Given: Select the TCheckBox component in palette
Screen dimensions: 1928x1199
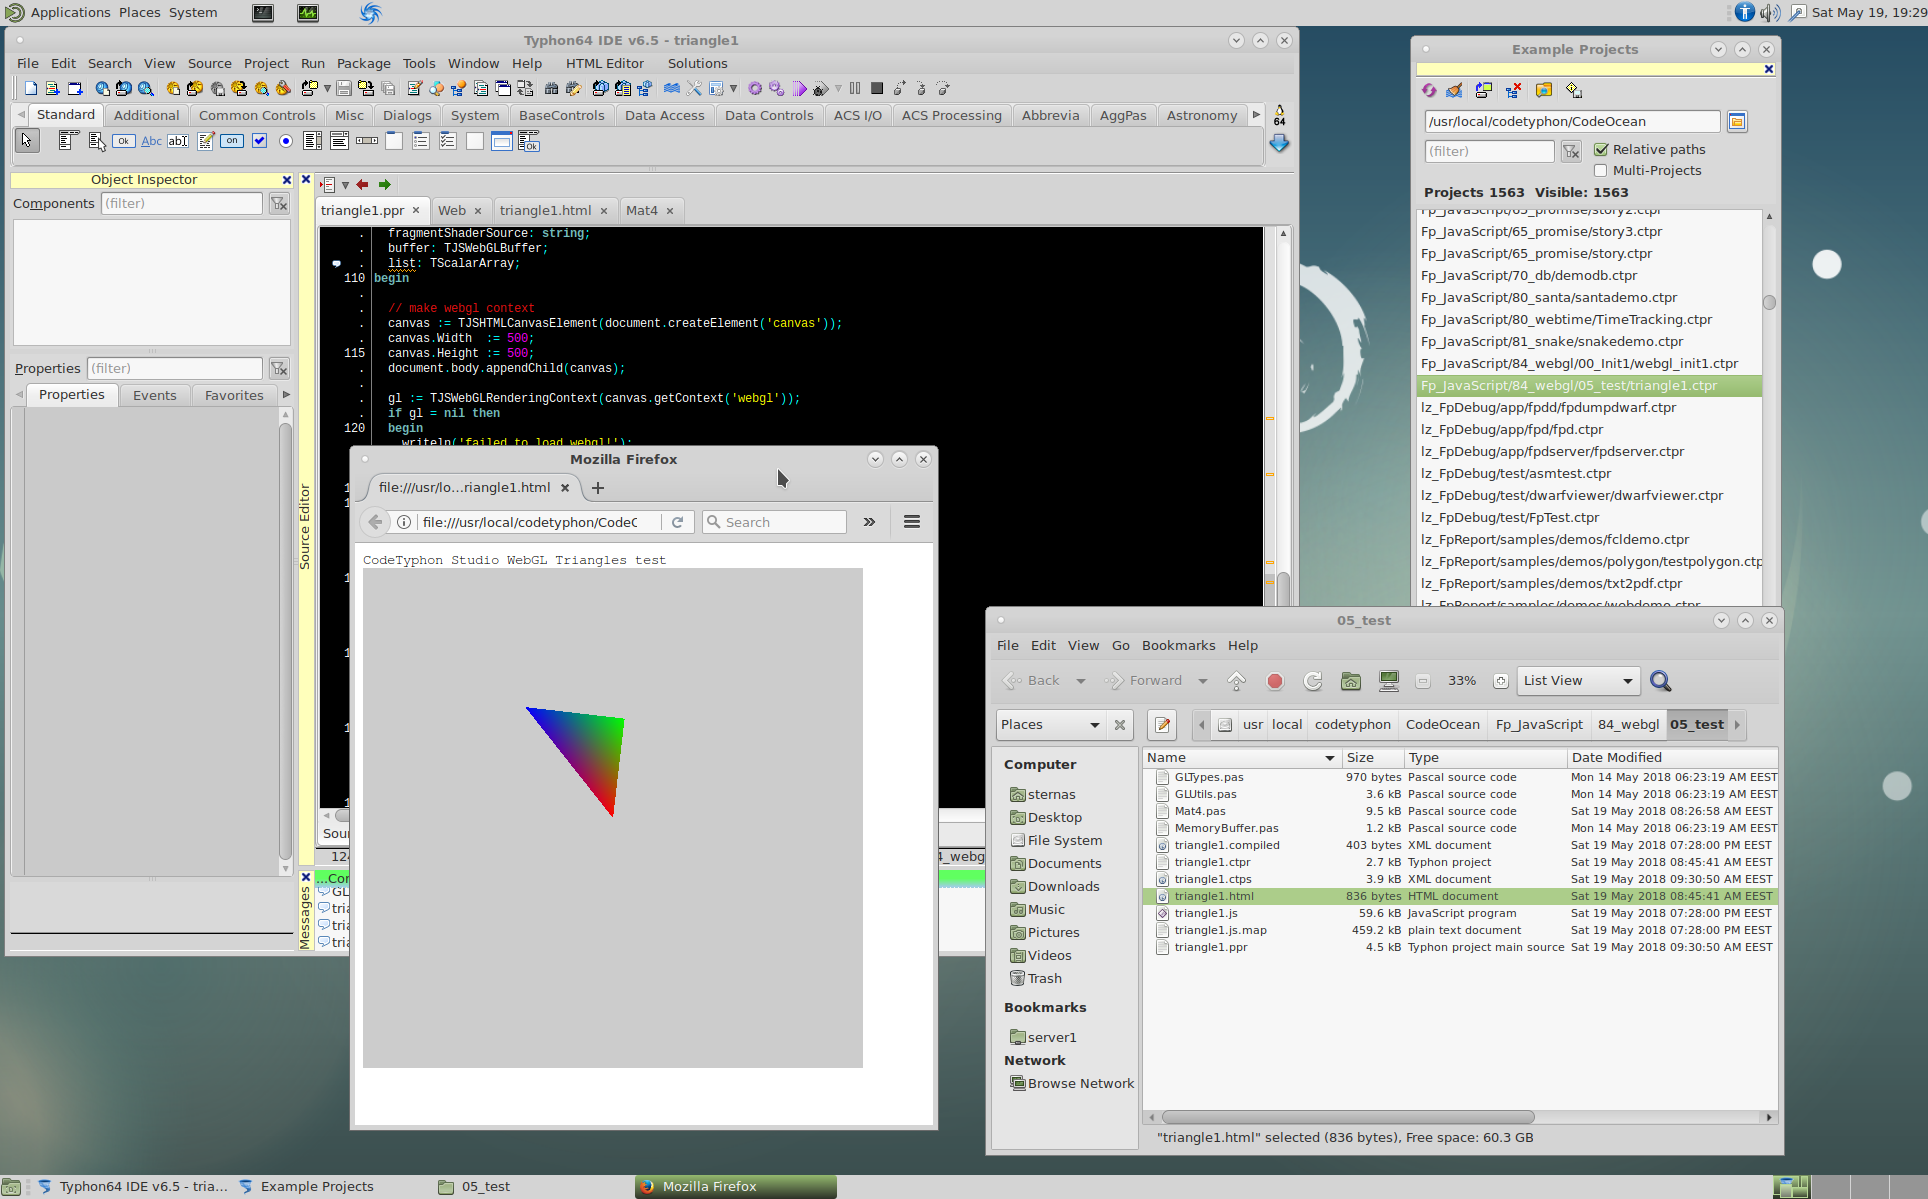Looking at the screenshot, I should click(259, 141).
